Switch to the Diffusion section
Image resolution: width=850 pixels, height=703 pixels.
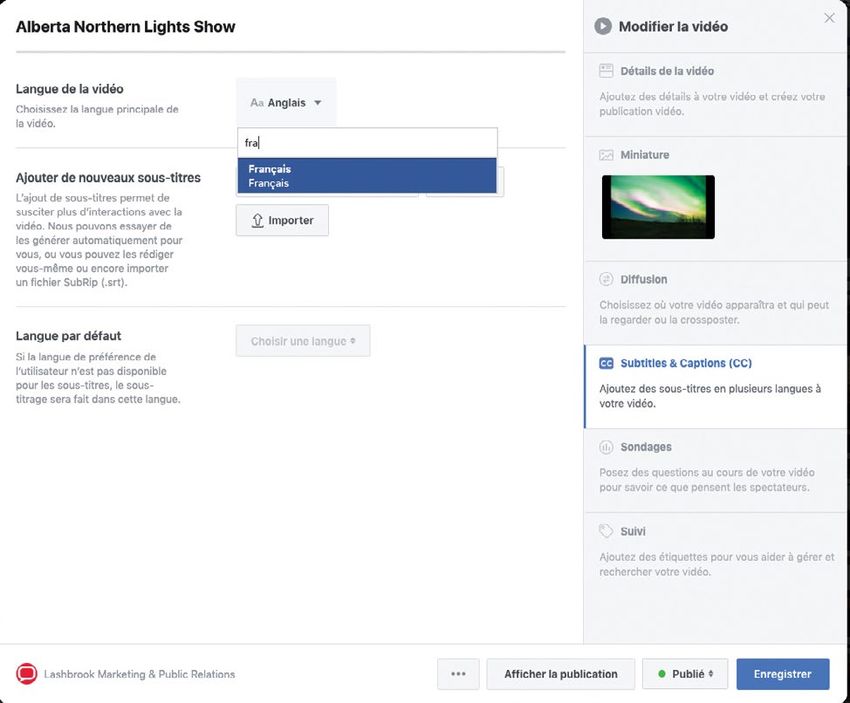pyautogui.click(x=643, y=279)
